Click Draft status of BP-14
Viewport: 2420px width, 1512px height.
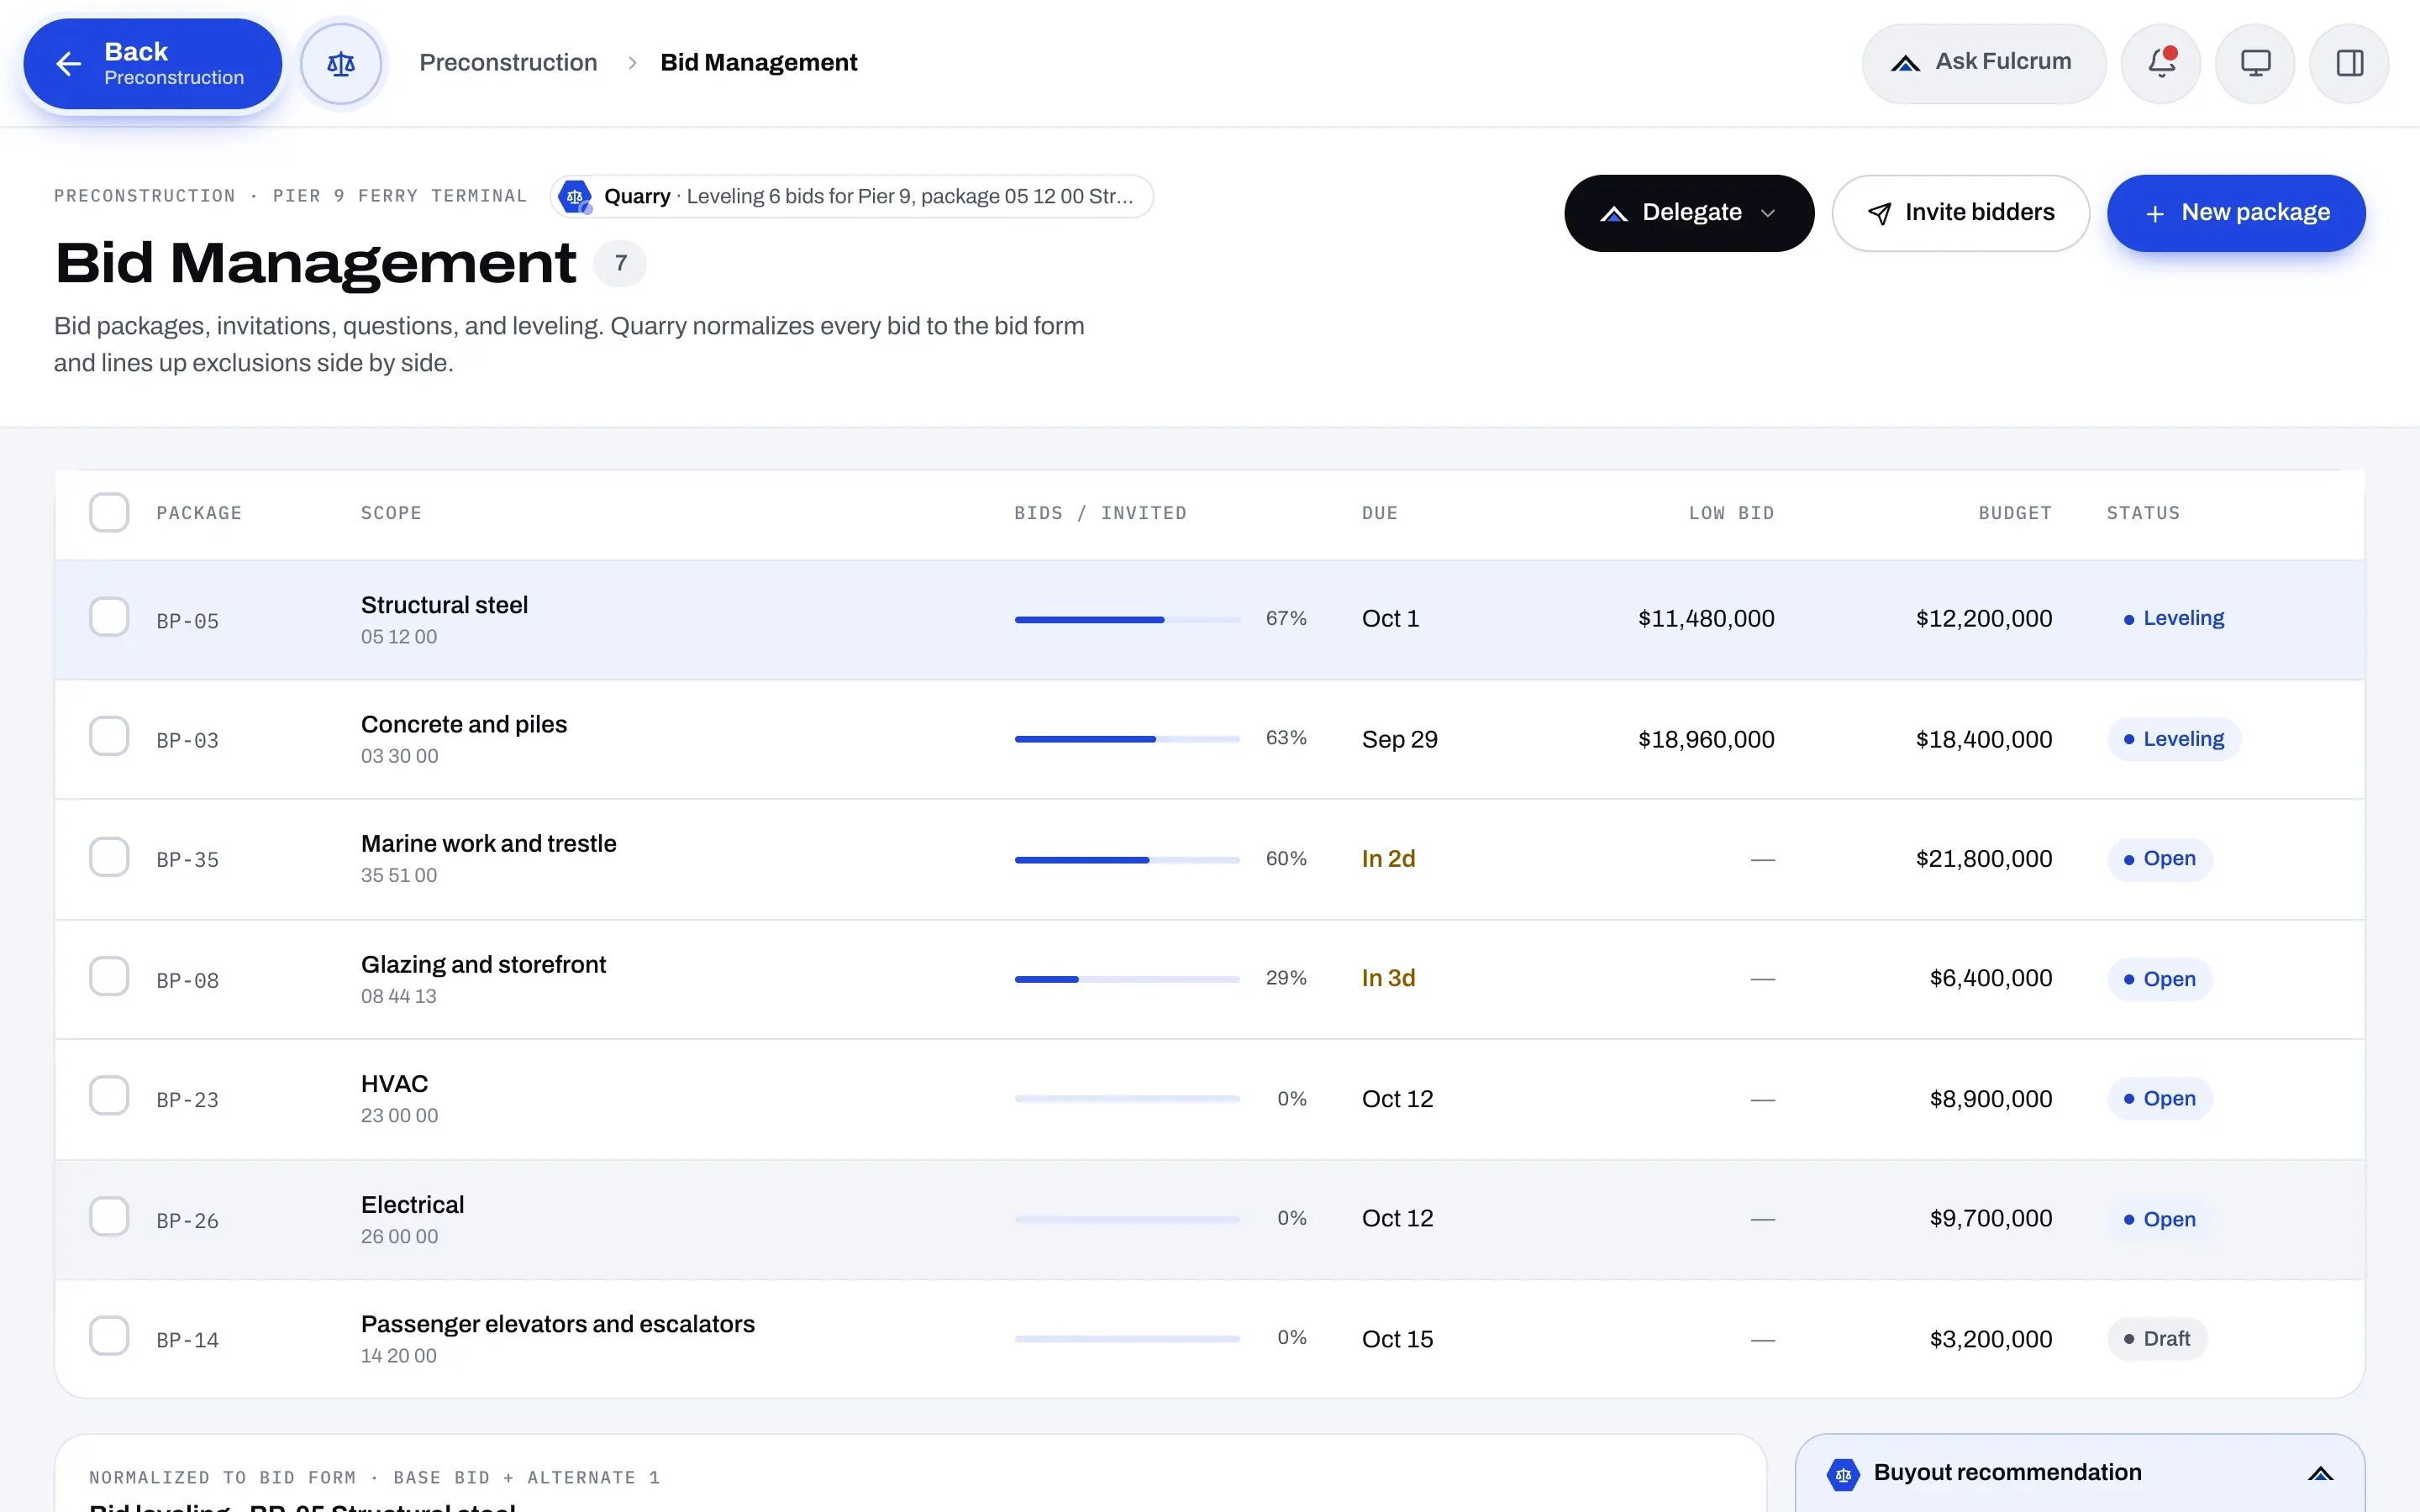tap(2157, 1339)
